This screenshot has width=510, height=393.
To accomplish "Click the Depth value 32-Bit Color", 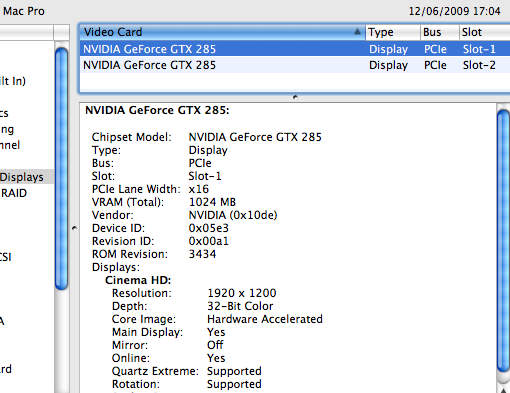I will [240, 306].
